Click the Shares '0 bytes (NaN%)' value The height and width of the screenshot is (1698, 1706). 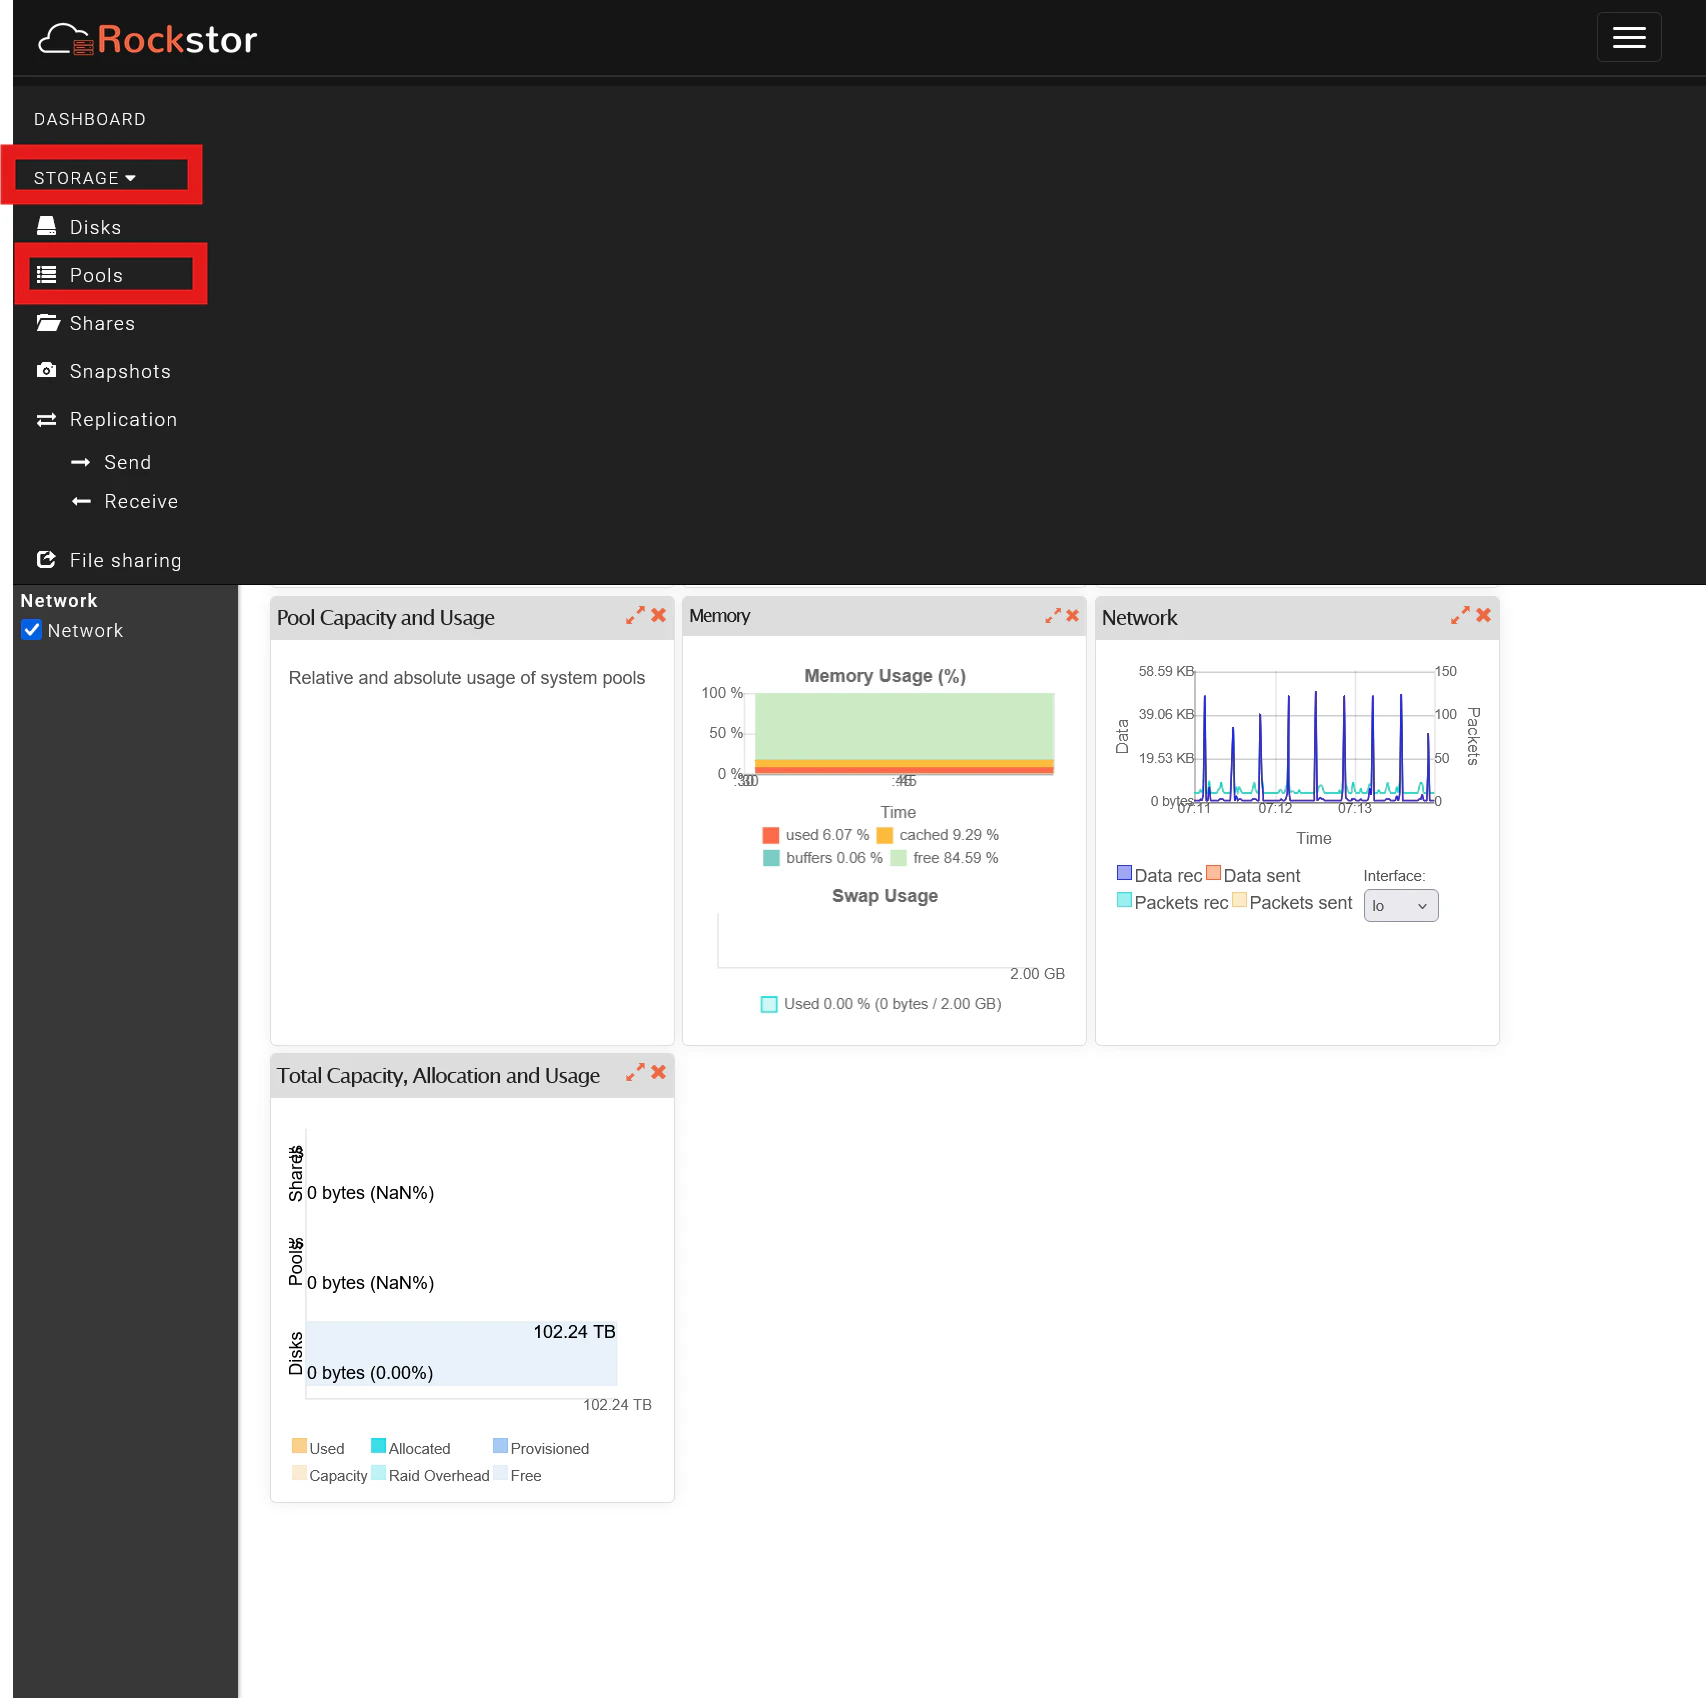tap(370, 1193)
